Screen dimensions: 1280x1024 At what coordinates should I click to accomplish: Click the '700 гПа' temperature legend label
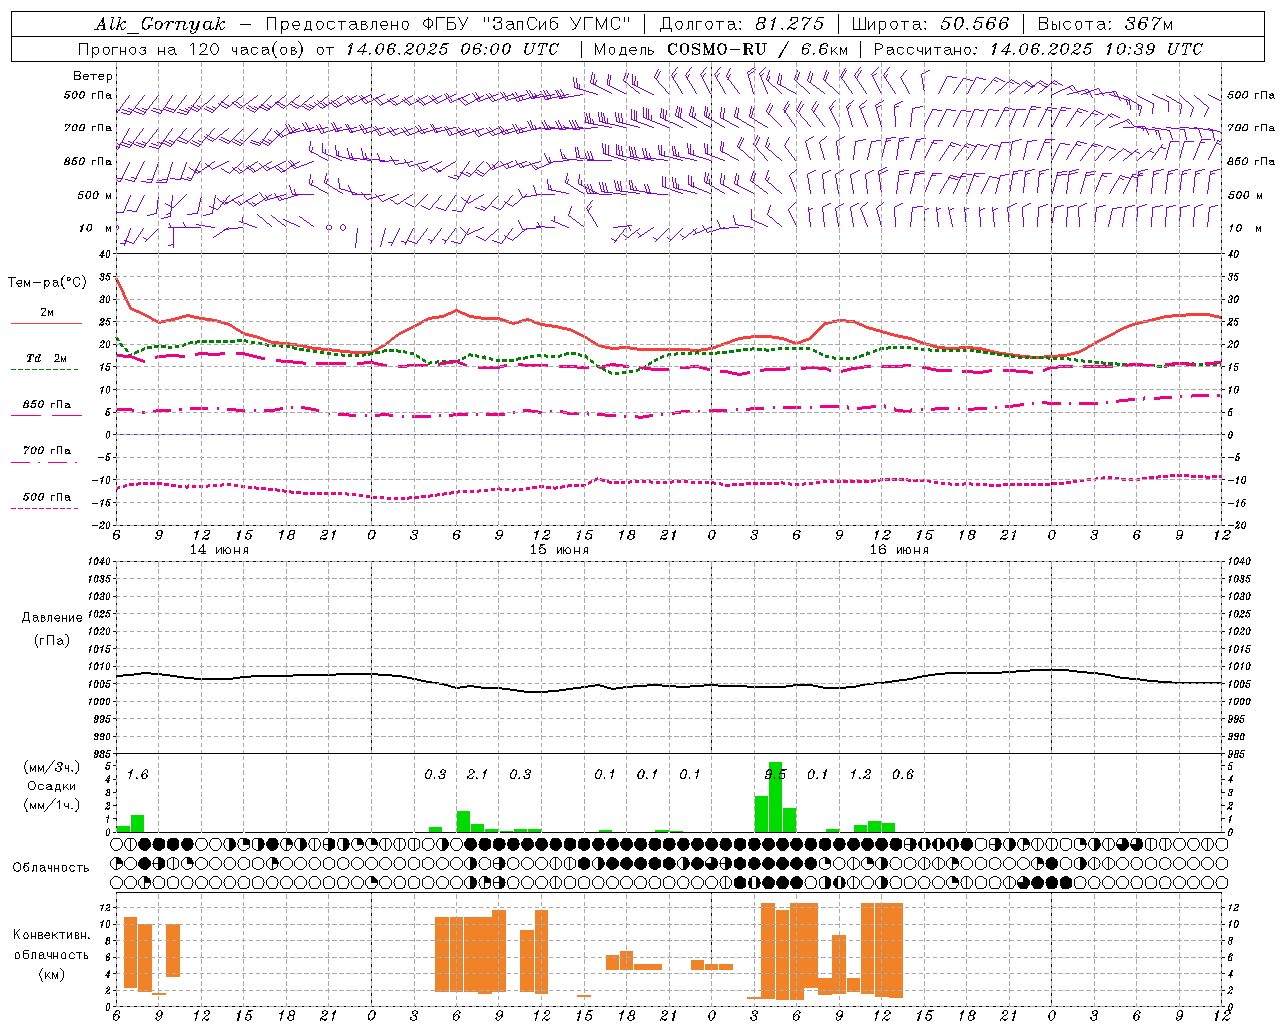[x=47, y=450]
